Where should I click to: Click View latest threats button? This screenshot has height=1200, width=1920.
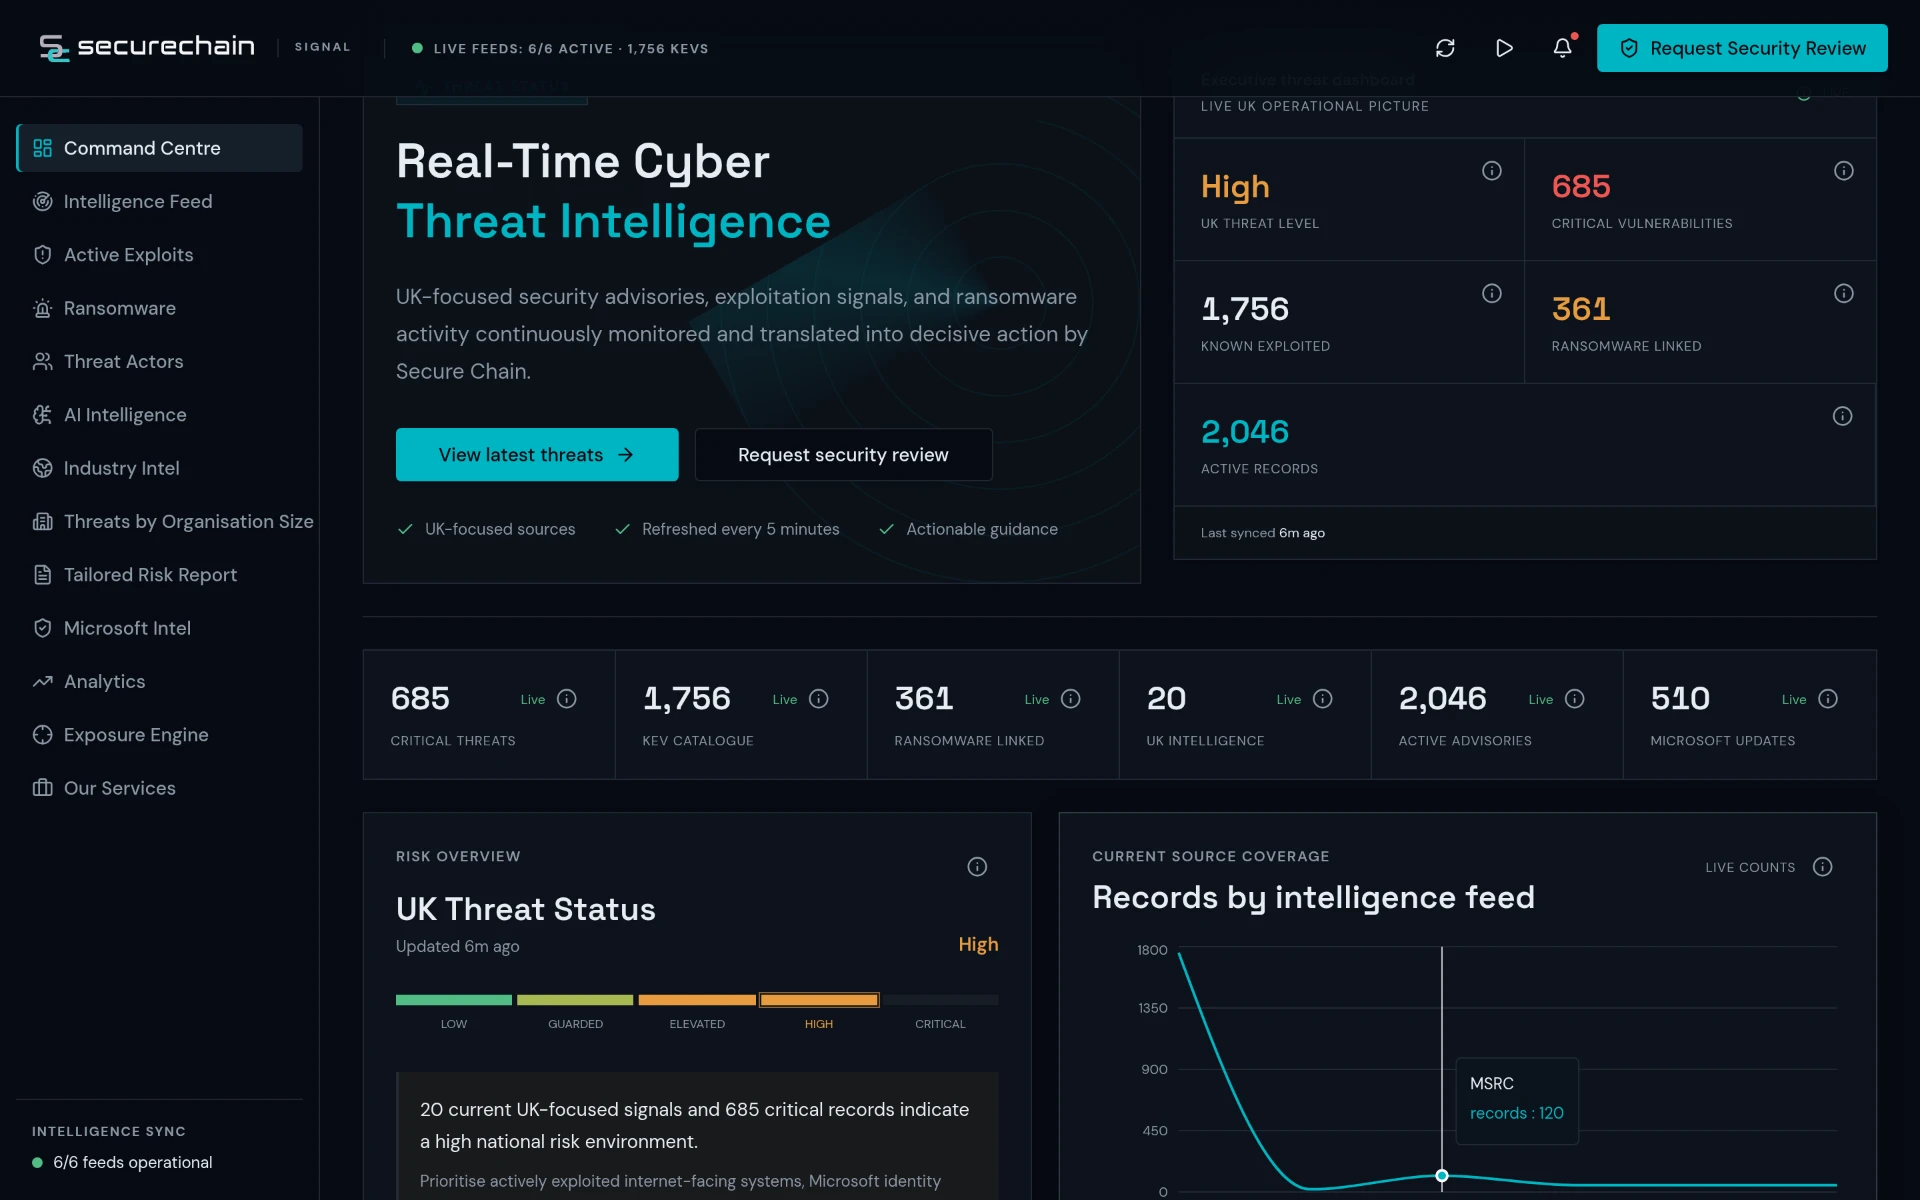pyautogui.click(x=537, y=455)
